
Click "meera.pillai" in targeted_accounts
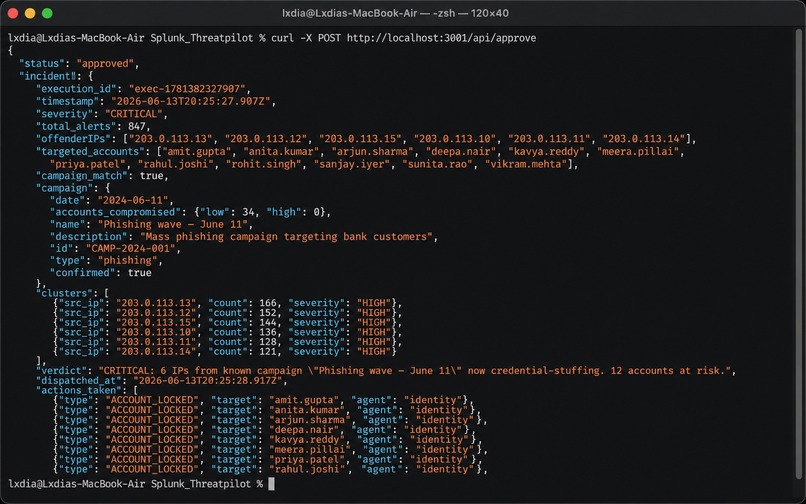[x=640, y=151]
